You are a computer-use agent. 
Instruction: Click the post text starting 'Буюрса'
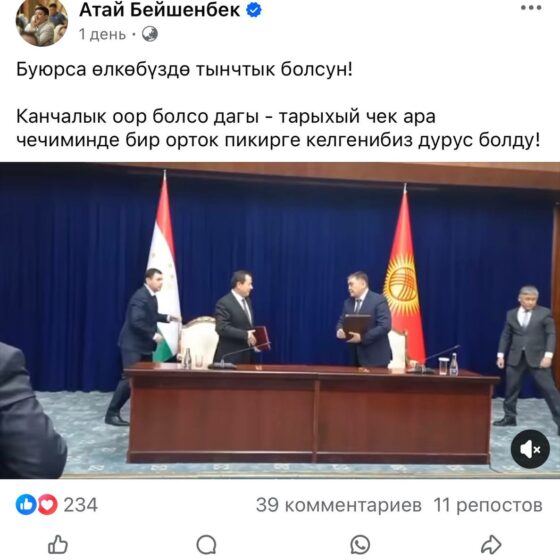click(184, 69)
